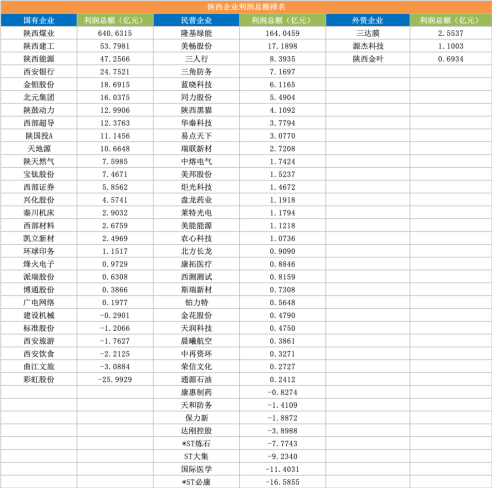Click the 陕西金叶 cell

368,59
